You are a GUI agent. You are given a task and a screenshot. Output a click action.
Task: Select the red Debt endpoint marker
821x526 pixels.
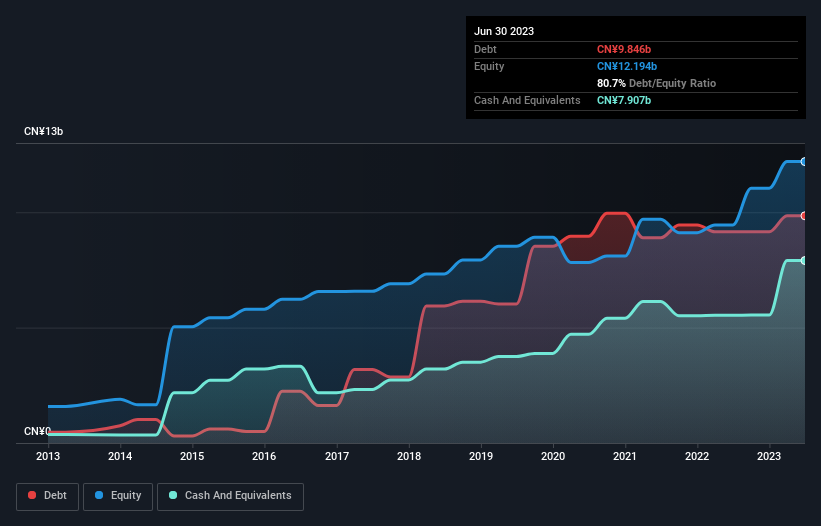pos(804,216)
